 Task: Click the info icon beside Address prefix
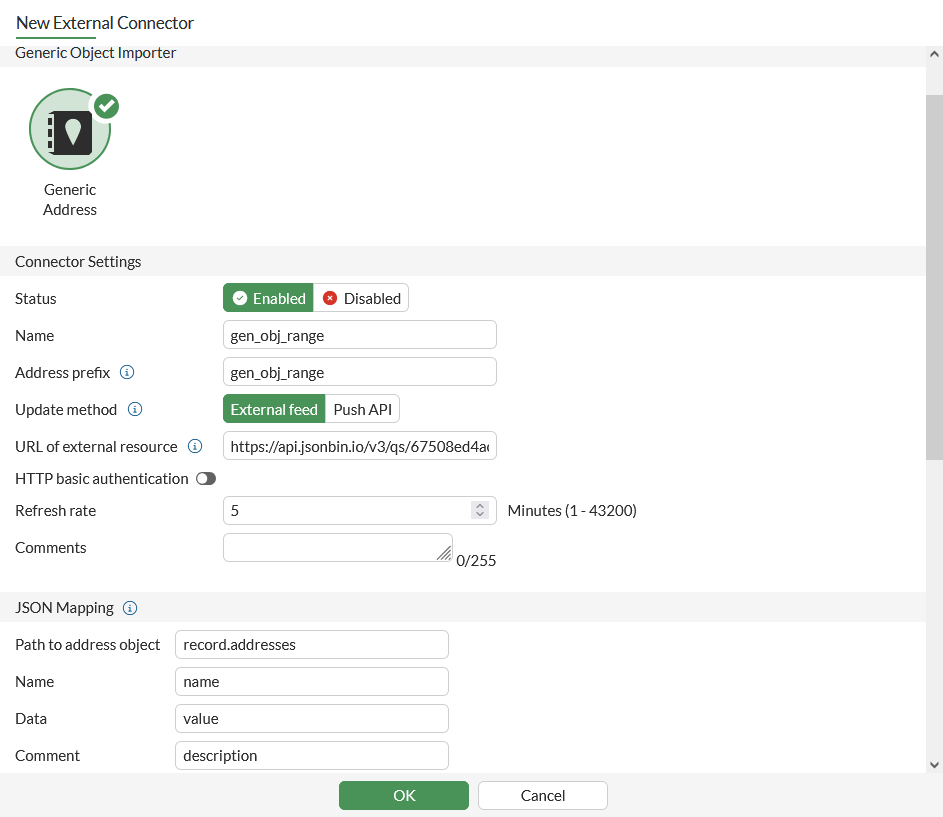coord(127,372)
